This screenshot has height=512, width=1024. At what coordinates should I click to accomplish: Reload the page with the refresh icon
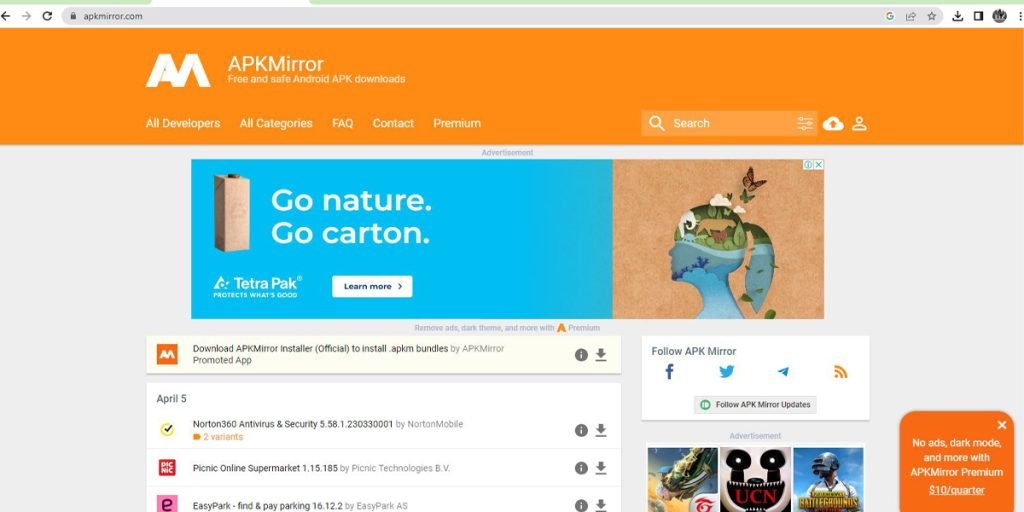pos(47,16)
